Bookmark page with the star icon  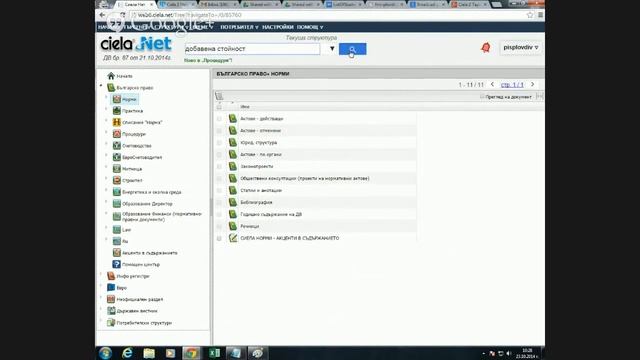click(x=530, y=15)
